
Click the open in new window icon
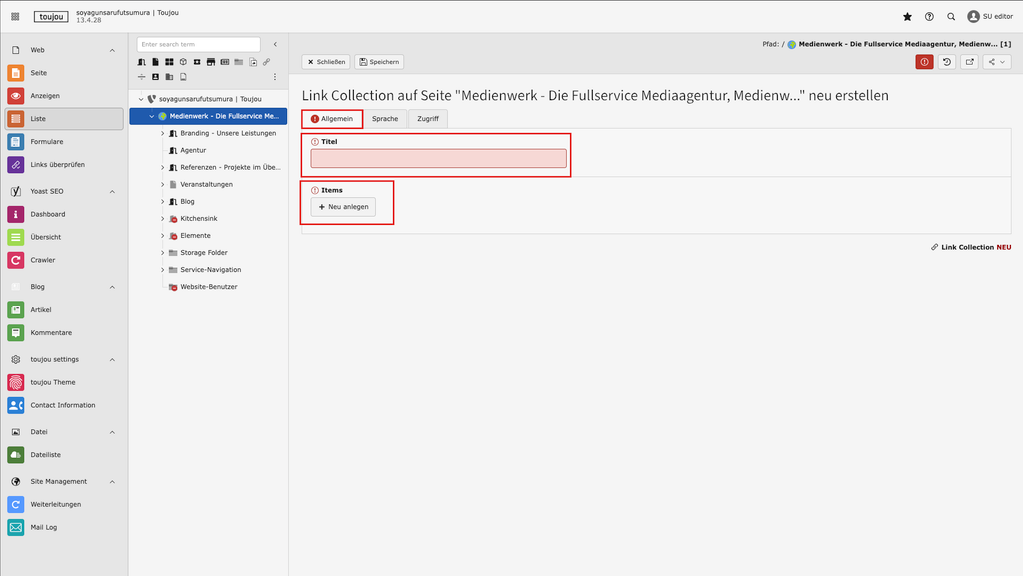point(969,62)
